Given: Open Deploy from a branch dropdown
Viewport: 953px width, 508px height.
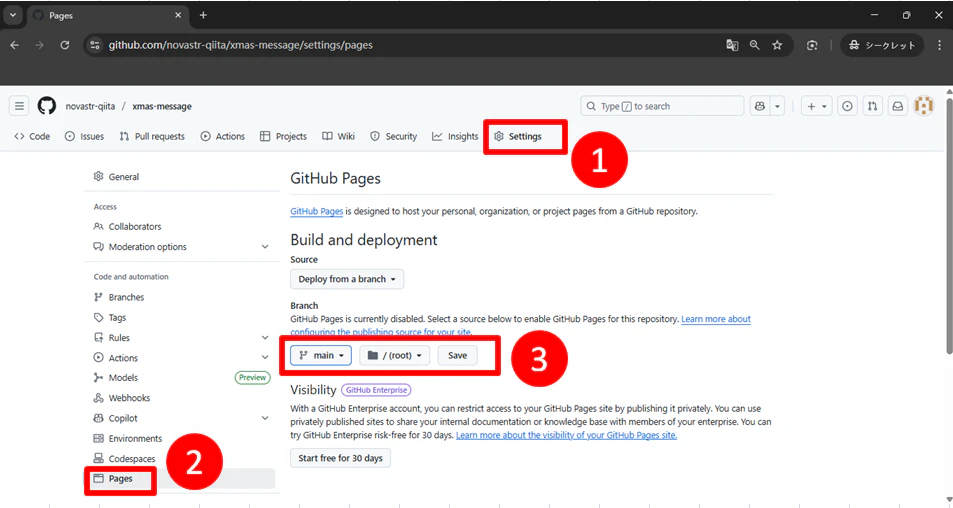Looking at the screenshot, I should [x=347, y=279].
